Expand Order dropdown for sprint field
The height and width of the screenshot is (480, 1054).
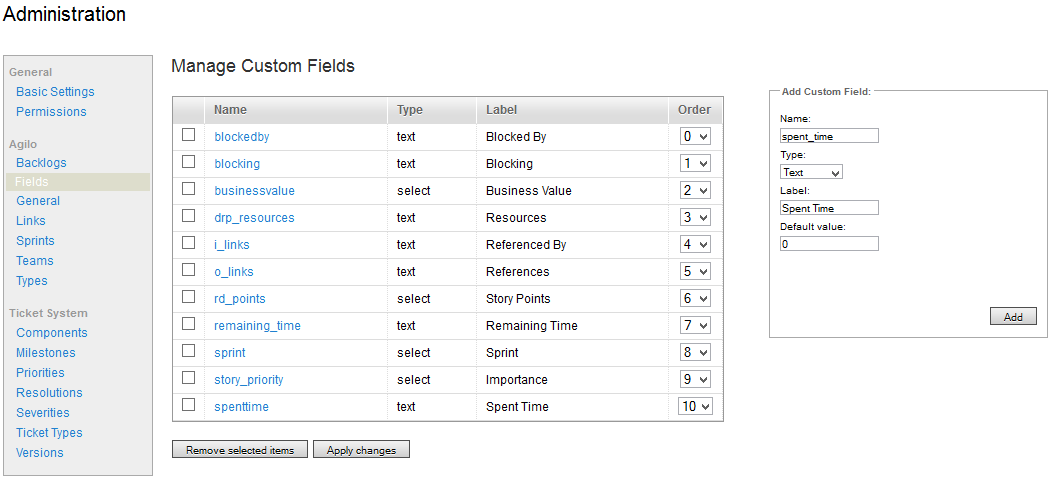click(x=695, y=352)
